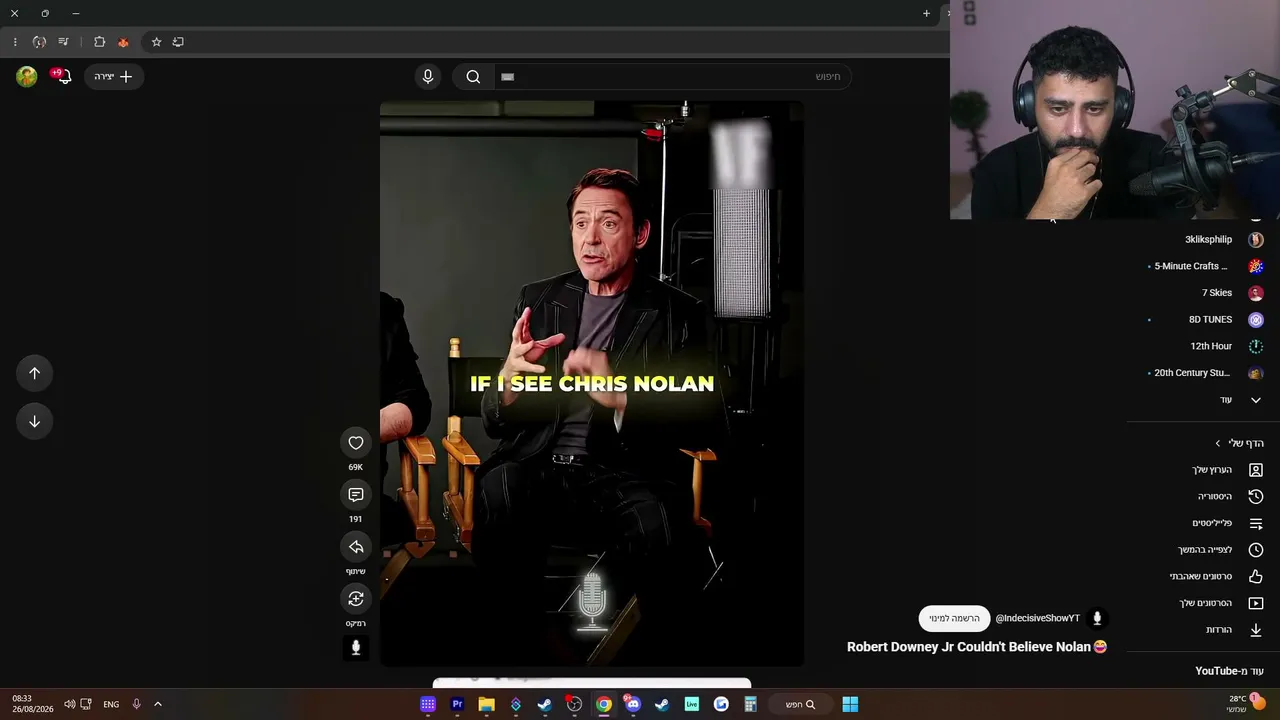Open the comments on this short
1280x720 pixels.
(x=356, y=495)
